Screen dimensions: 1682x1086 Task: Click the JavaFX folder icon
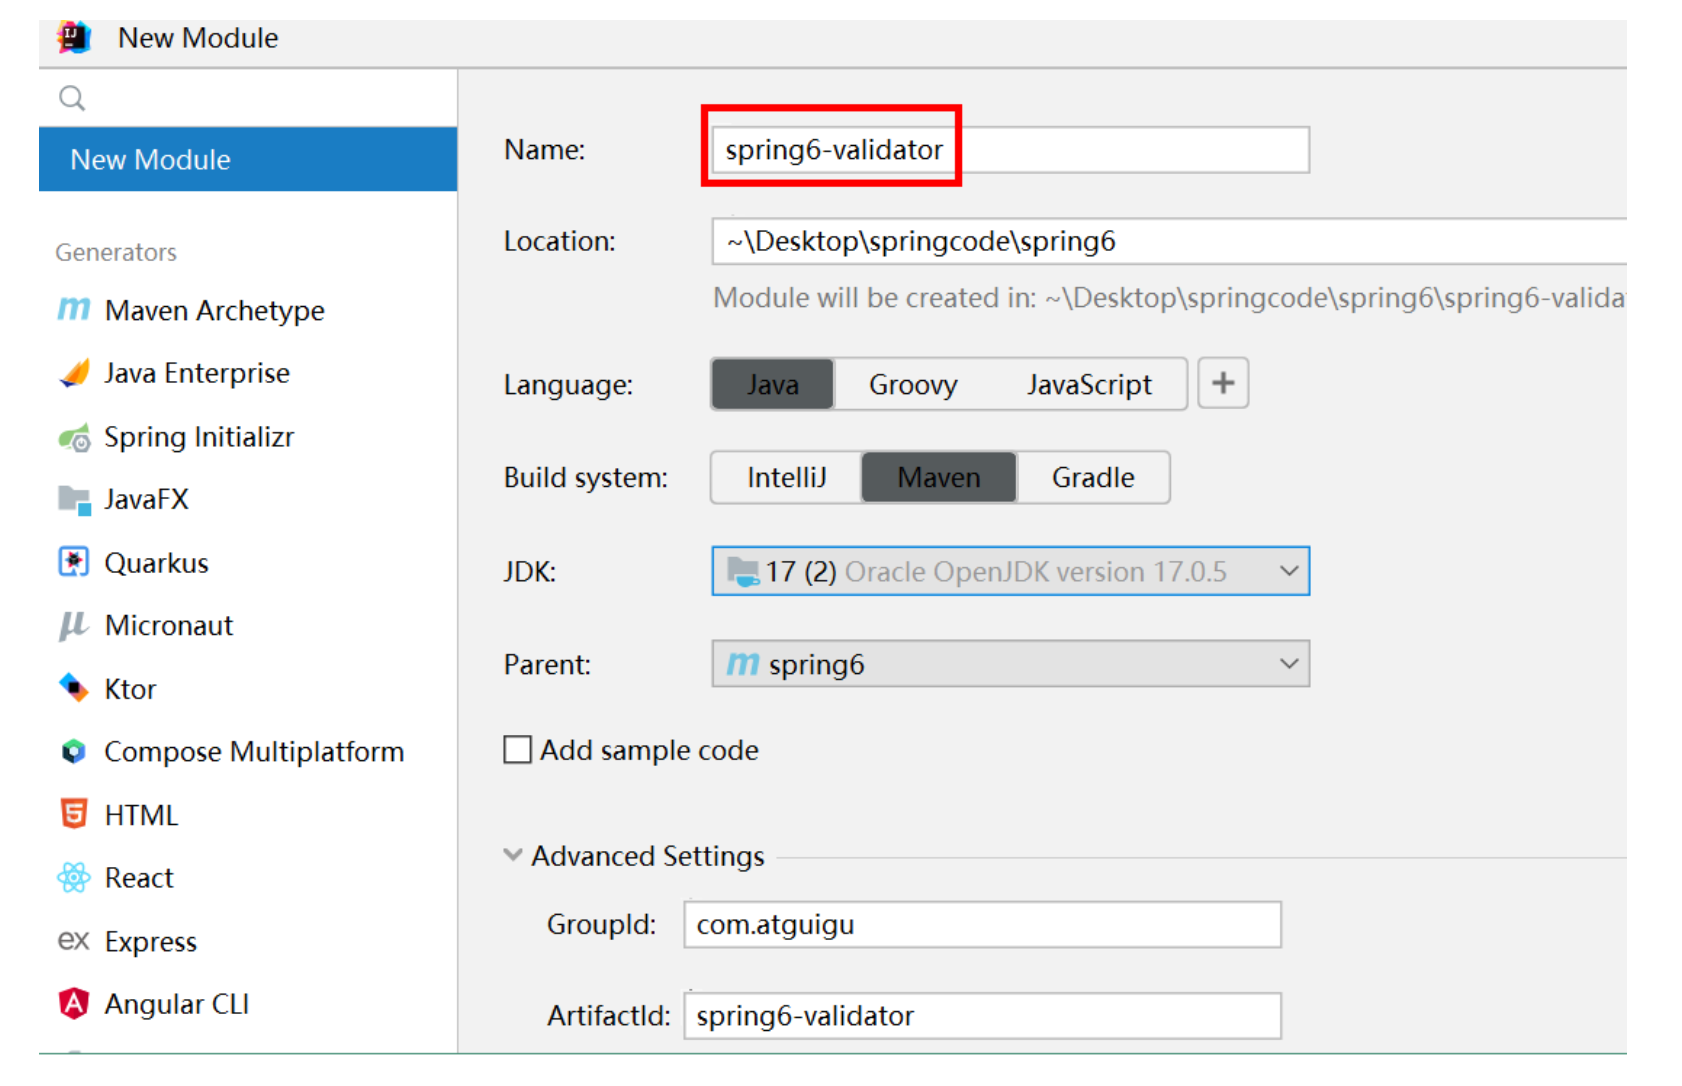pyautogui.click(x=74, y=500)
